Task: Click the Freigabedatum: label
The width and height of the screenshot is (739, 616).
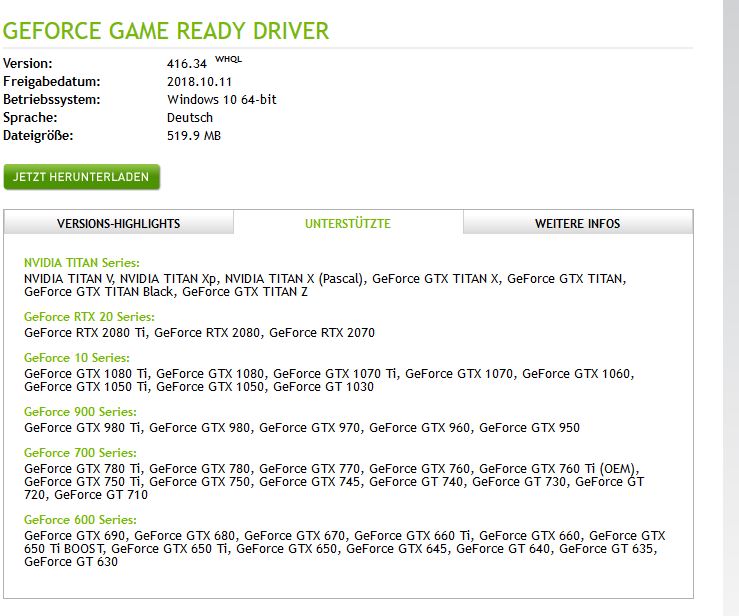Action: [x=52, y=82]
